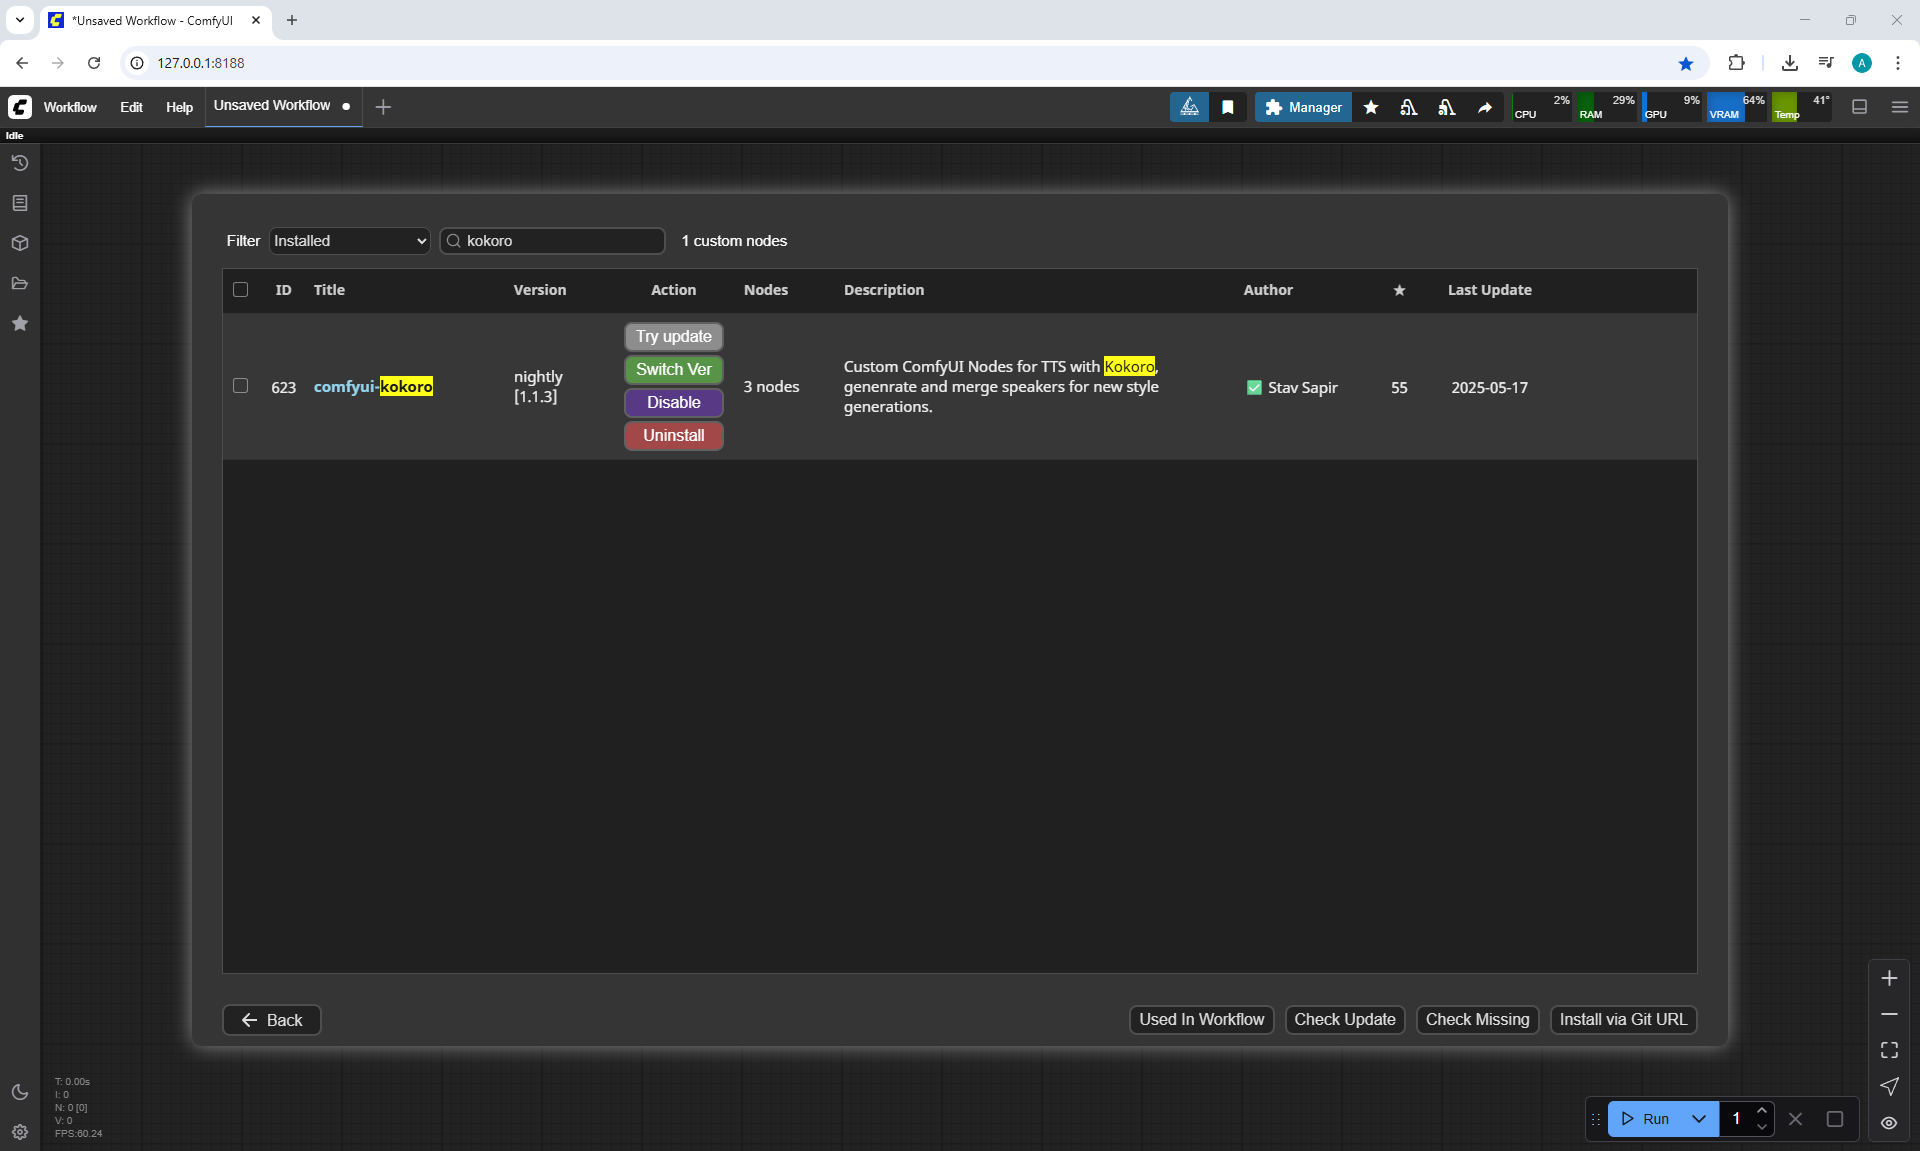The width and height of the screenshot is (1920, 1151).
Task: Open the Help menu
Action: click(x=179, y=107)
